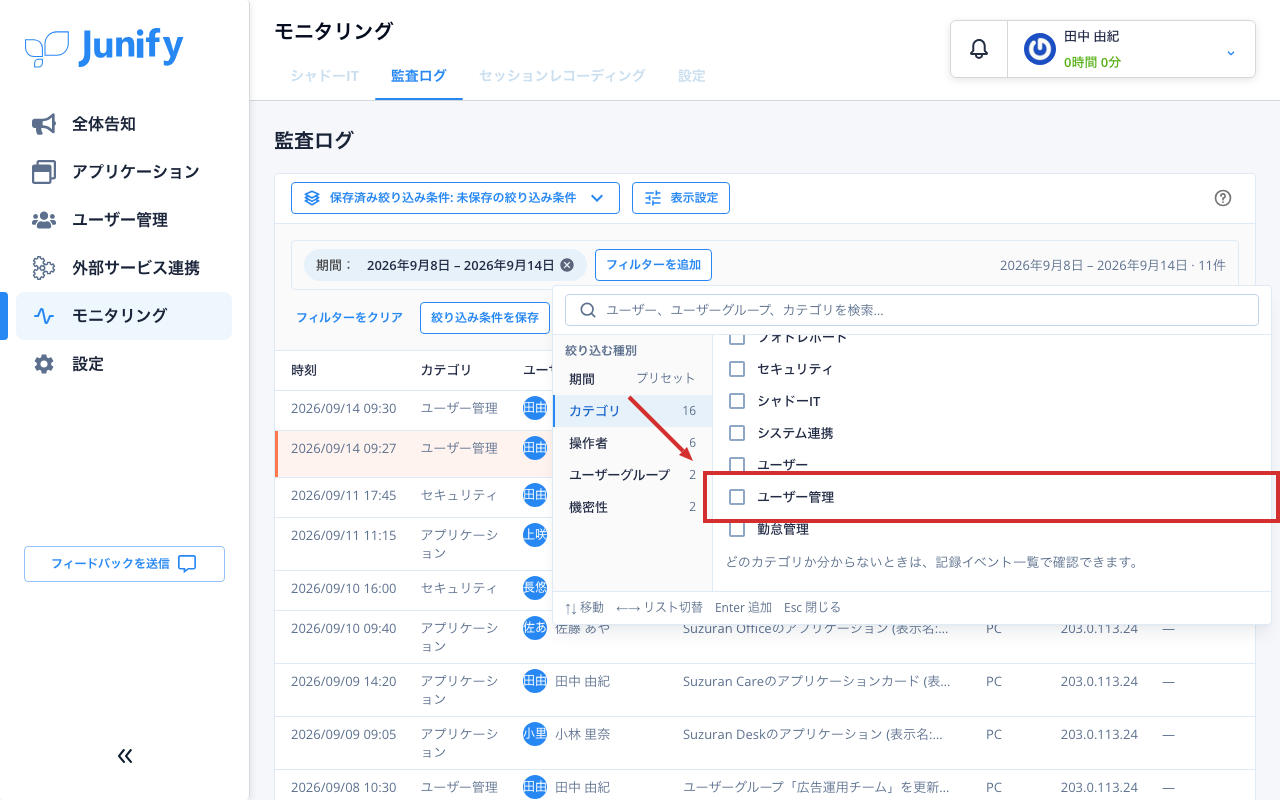
Task: Click the ユーザー管理 people icon in sidebar
Action: point(44,220)
